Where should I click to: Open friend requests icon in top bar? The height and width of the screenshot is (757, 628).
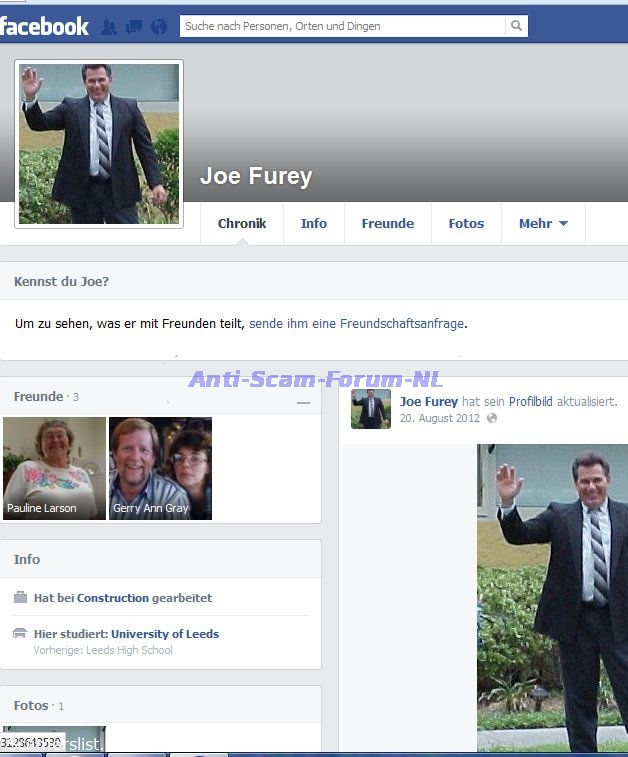[109, 27]
